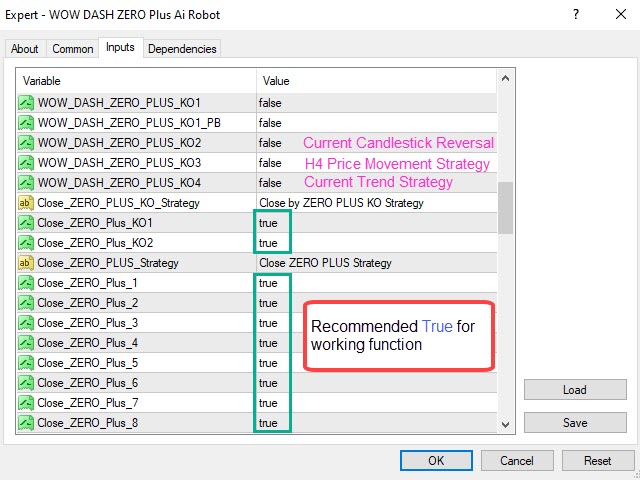The height and width of the screenshot is (480, 640).
Task: Click the inputs list scrollbar thumb
Action: coord(505,208)
